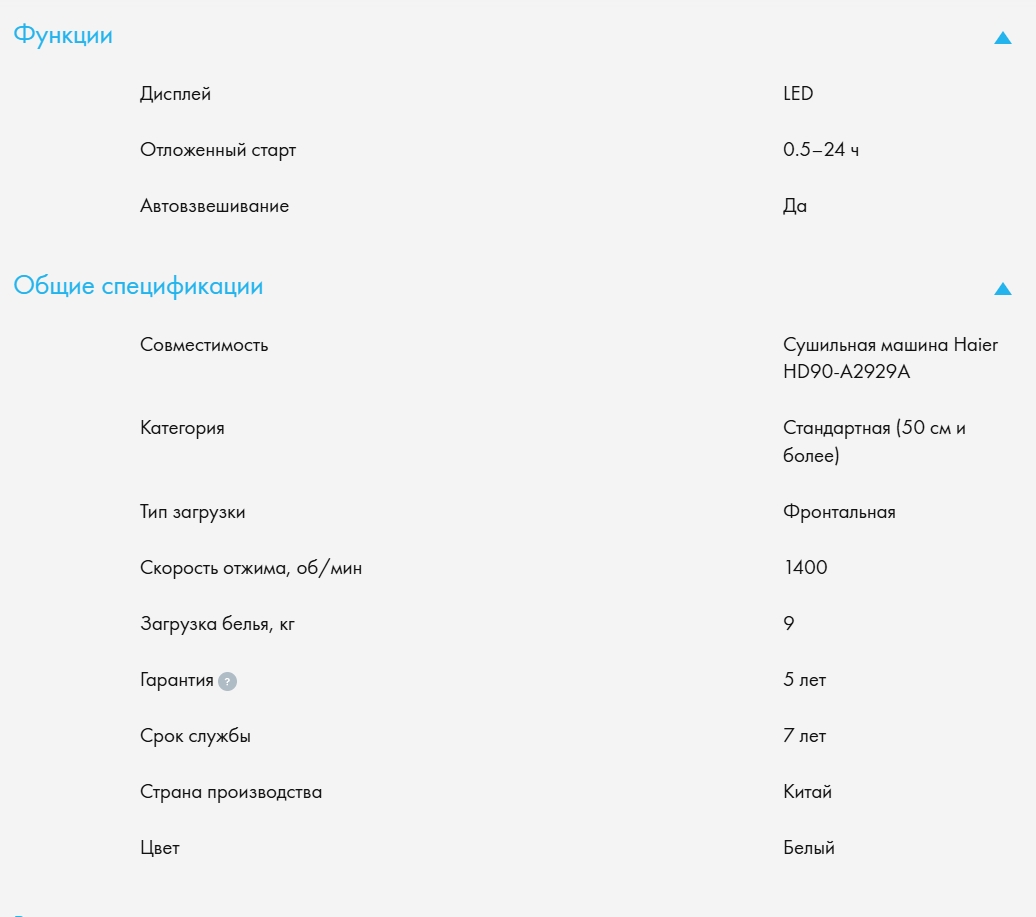Viewport: 1036px width, 917px height.
Task: Click the Гарантия label text
Action: pyautogui.click(x=177, y=680)
